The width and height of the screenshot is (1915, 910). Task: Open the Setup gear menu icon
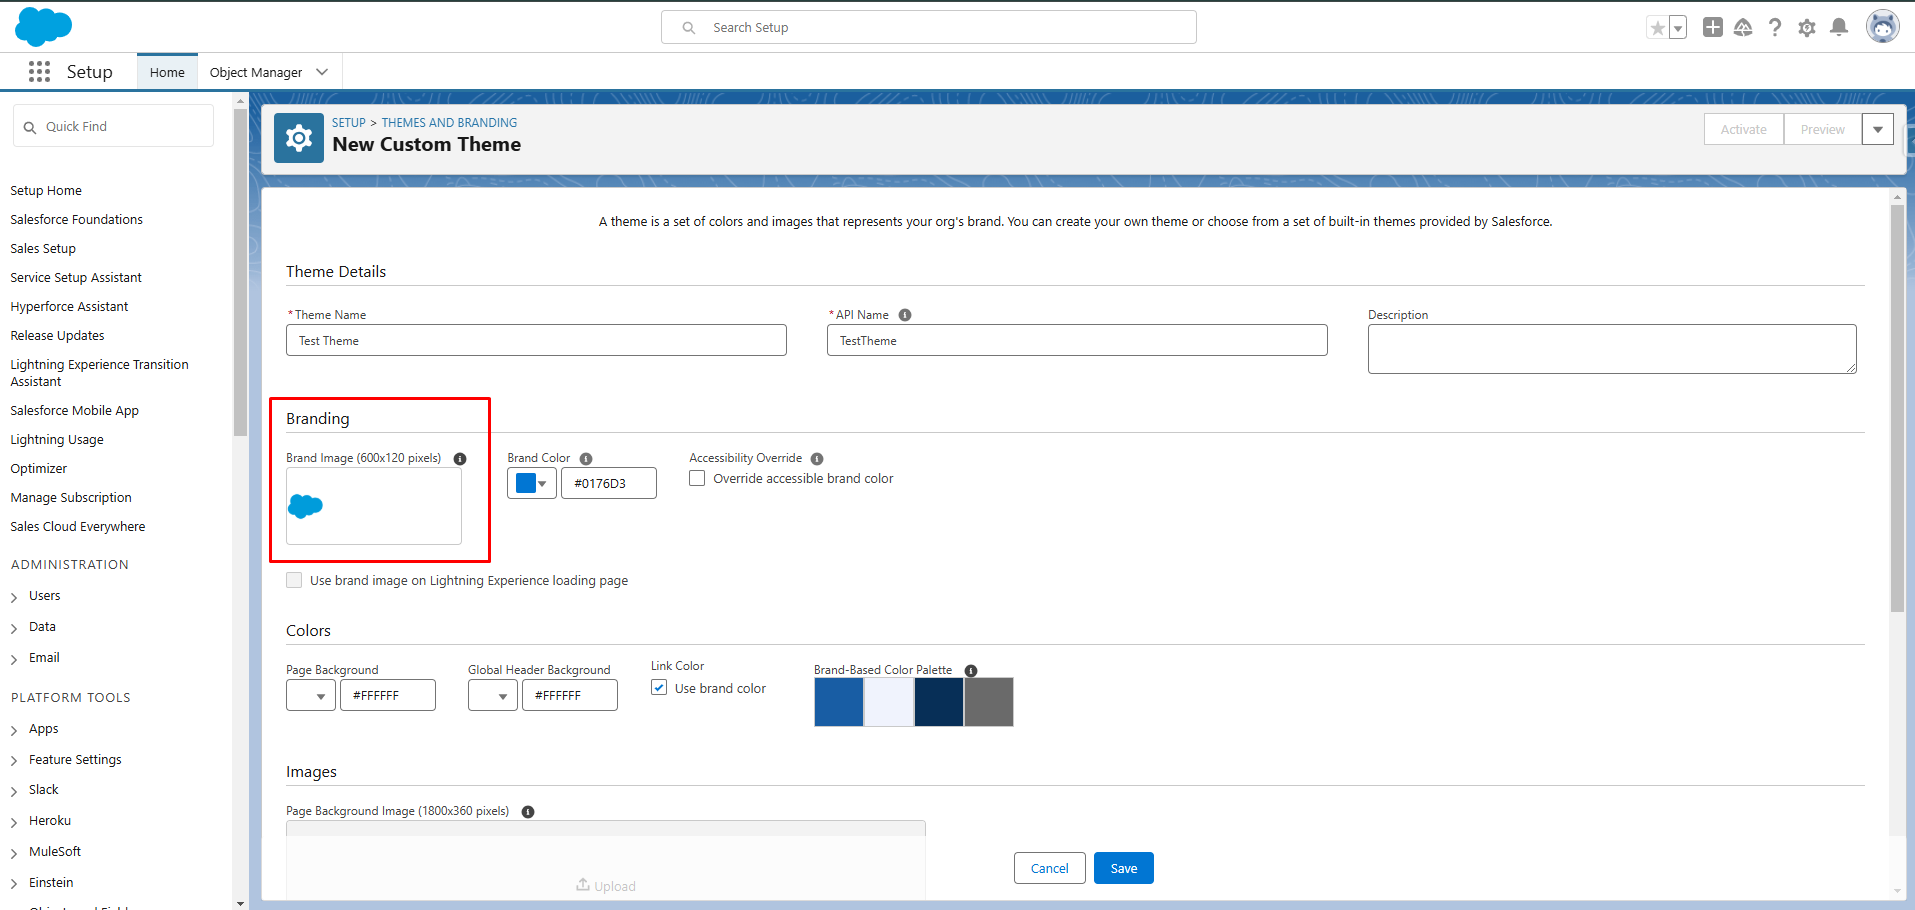1807,28
